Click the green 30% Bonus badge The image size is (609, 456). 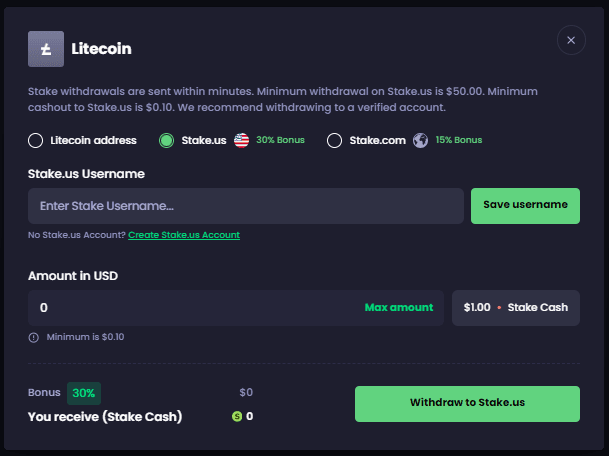84,393
